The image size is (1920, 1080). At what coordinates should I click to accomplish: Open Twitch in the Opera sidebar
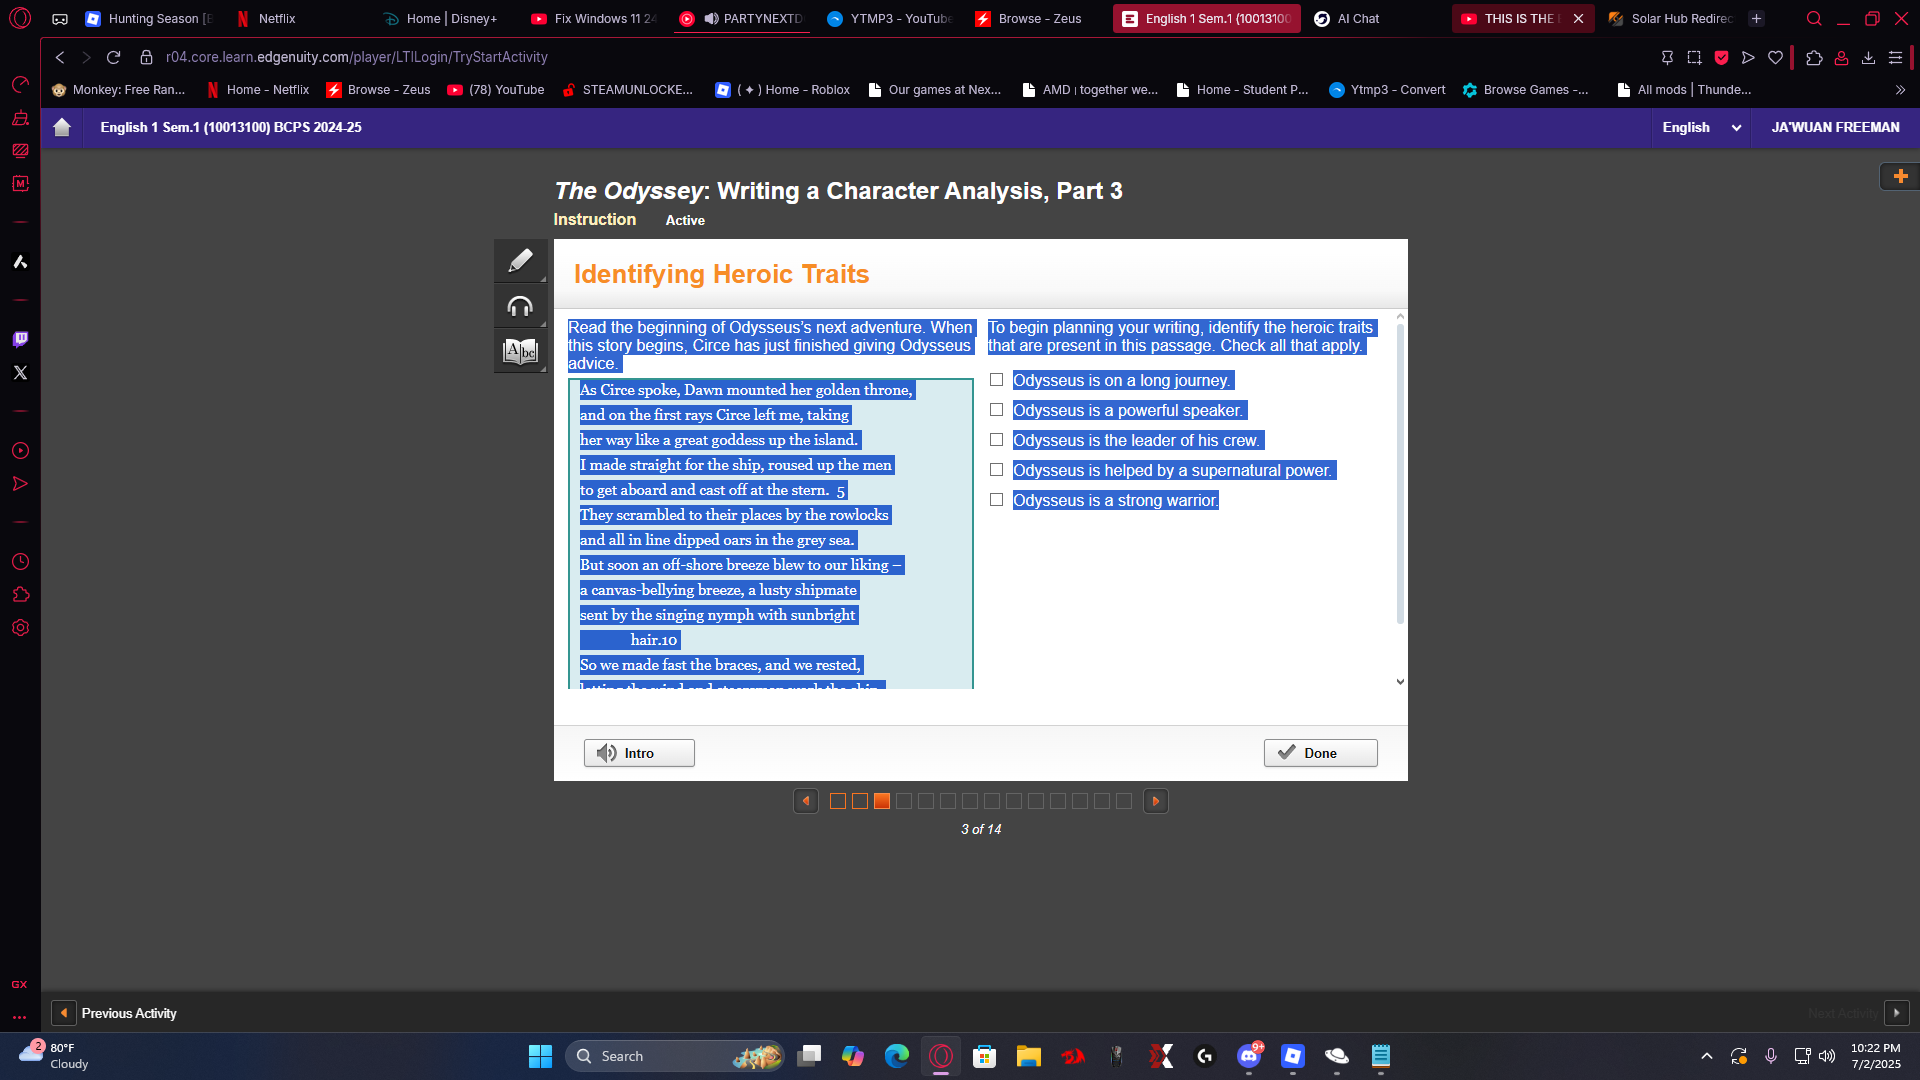[20, 339]
